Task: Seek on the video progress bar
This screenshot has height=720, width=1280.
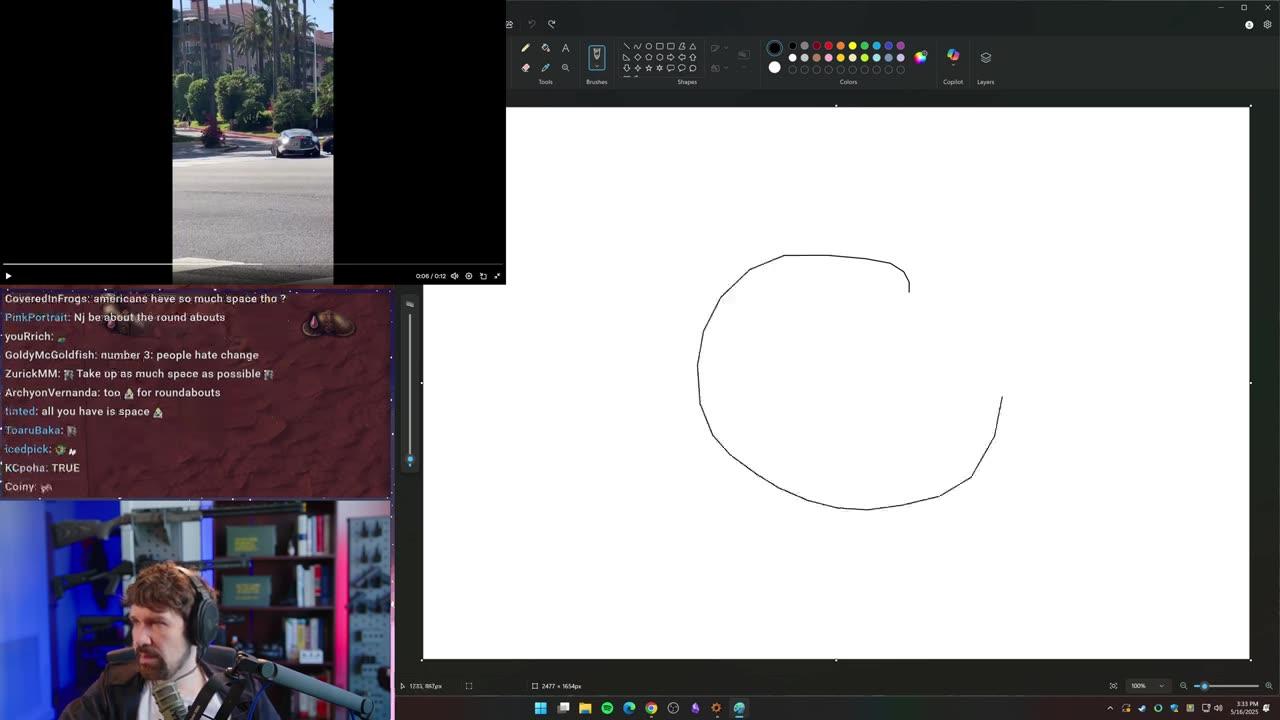Action: click(x=253, y=265)
